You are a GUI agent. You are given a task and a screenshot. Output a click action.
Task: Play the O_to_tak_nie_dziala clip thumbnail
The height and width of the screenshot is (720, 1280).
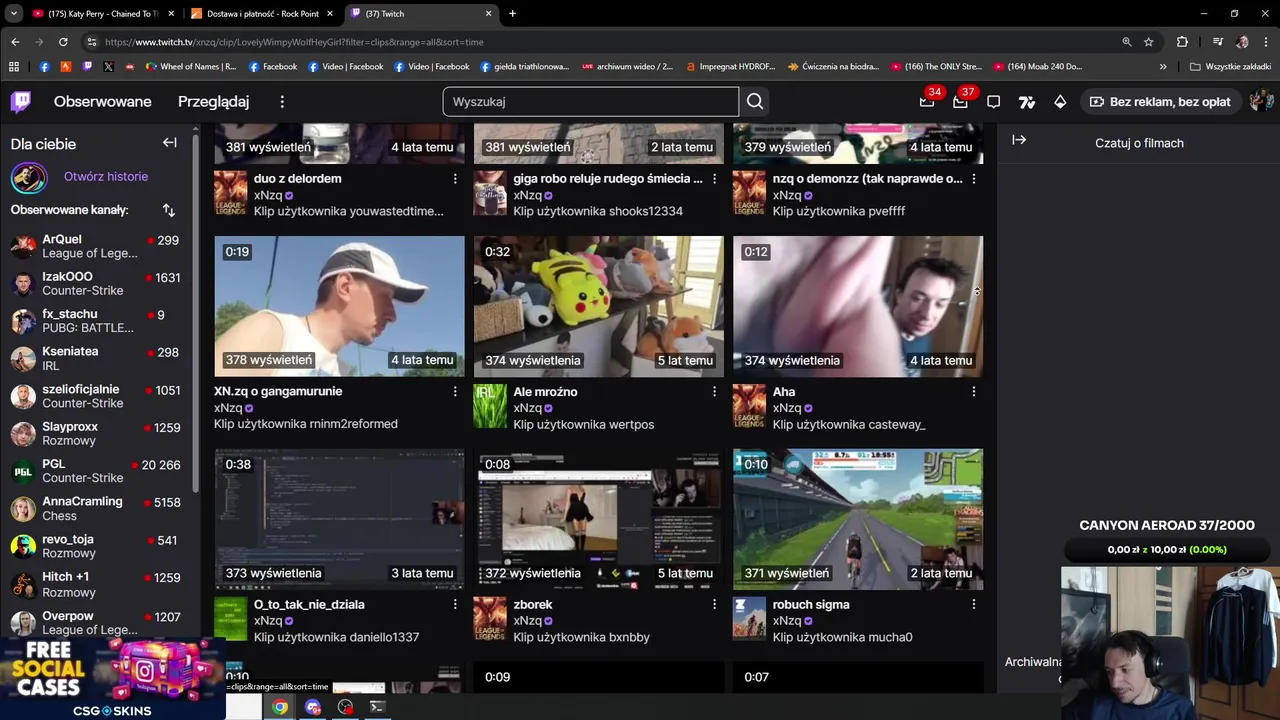339,519
